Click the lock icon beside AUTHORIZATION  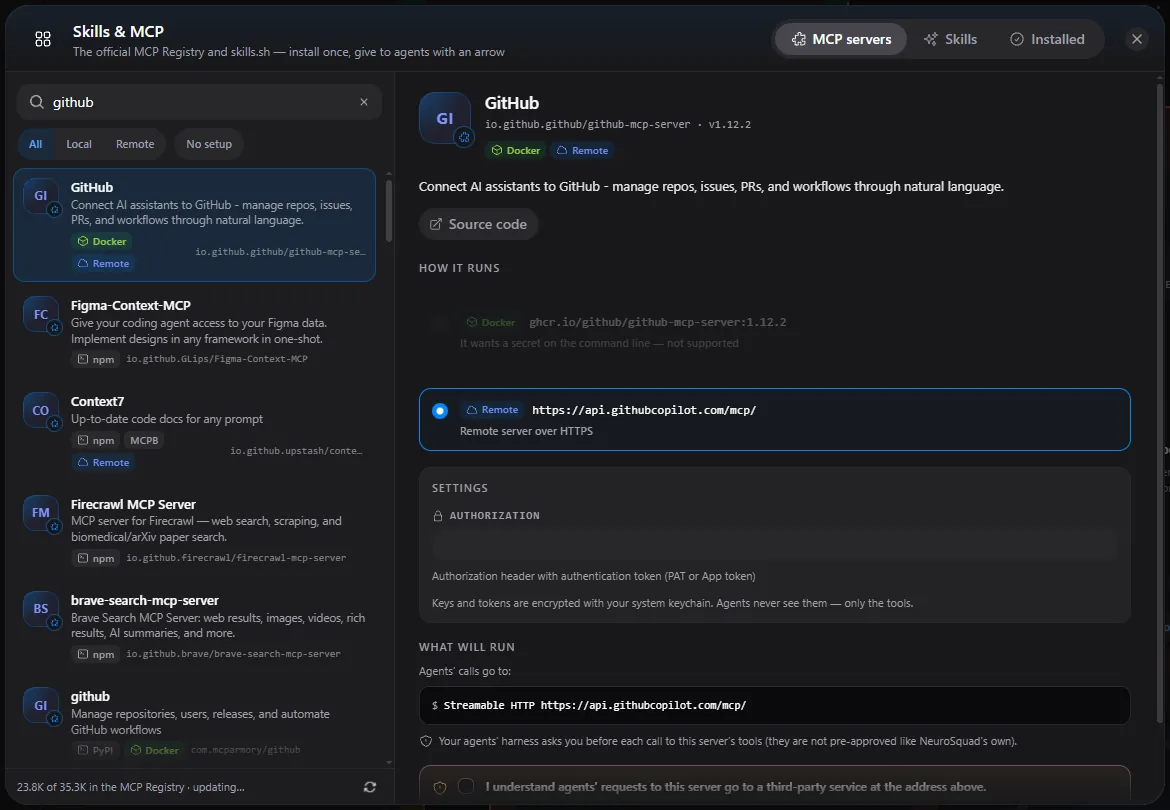pyautogui.click(x=438, y=516)
